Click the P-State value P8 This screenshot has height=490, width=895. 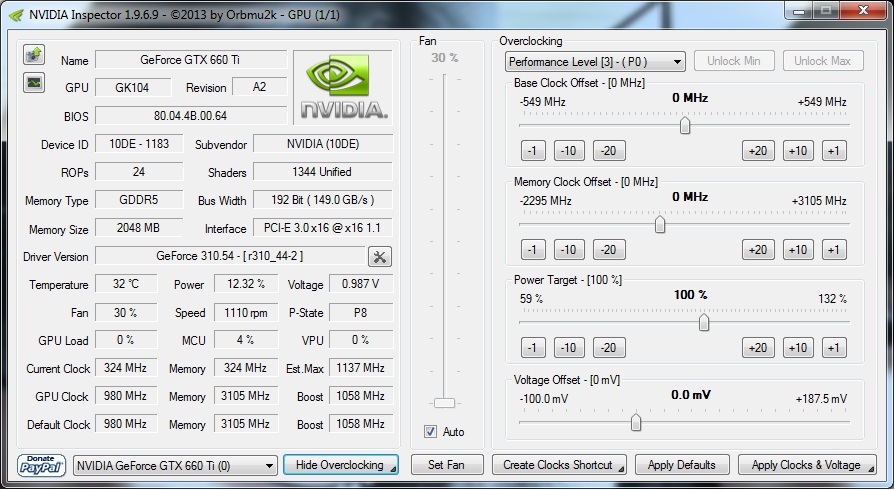[x=361, y=312]
